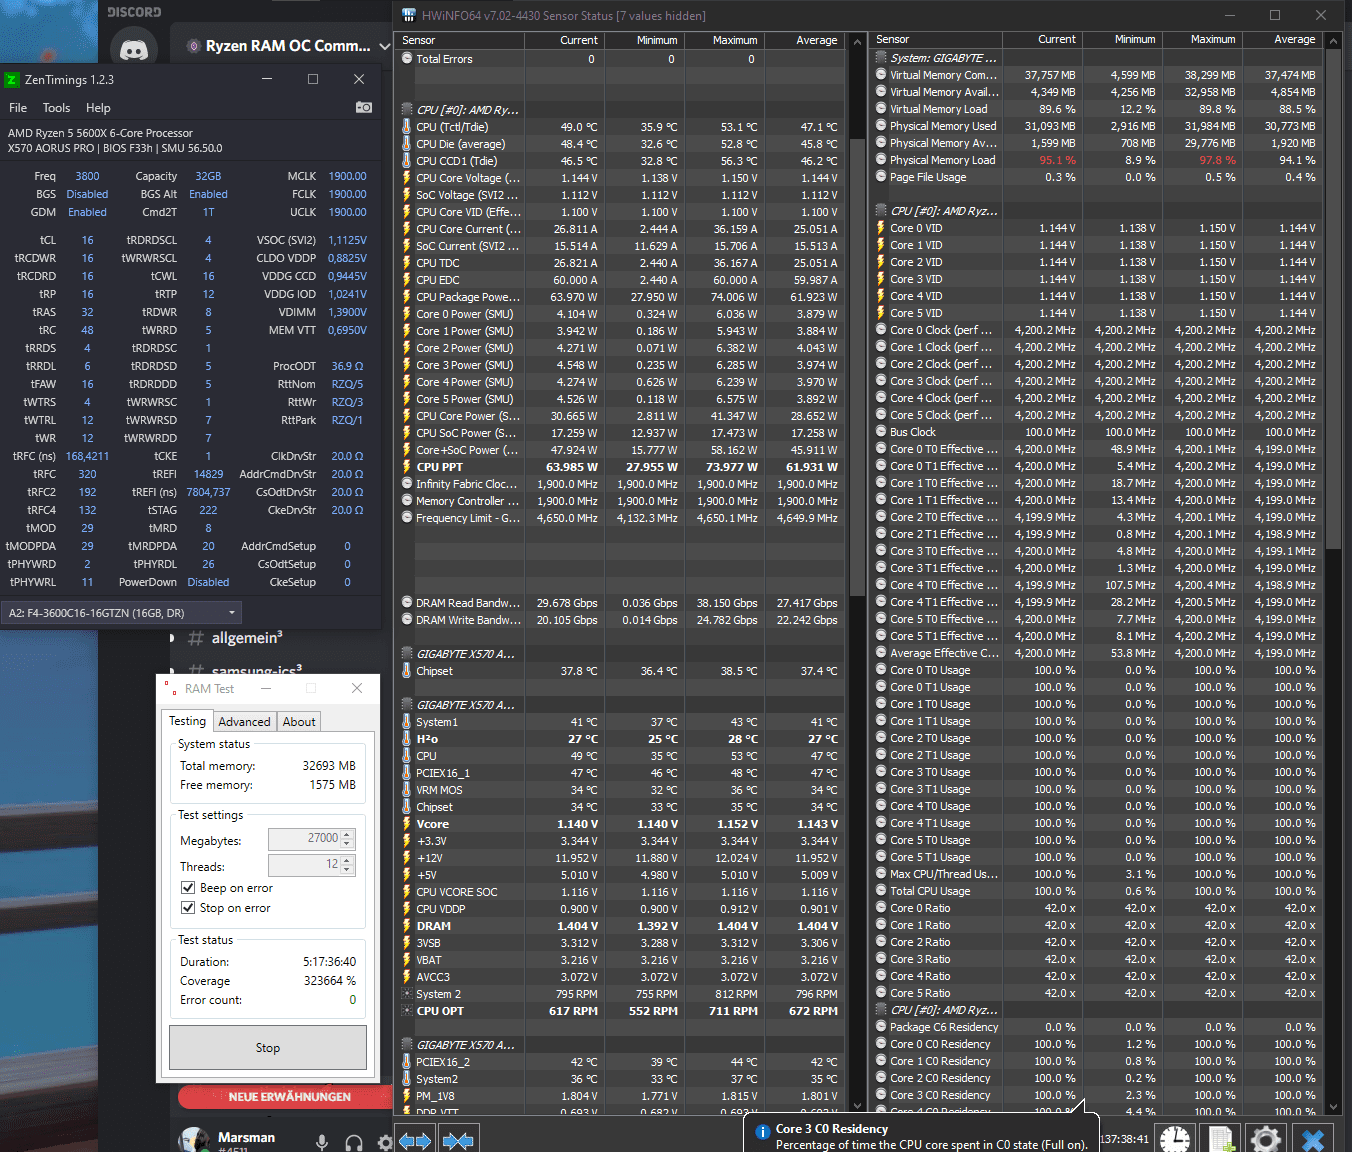
Task: Increase Threads value with up arrow
Action: [x=347, y=861]
